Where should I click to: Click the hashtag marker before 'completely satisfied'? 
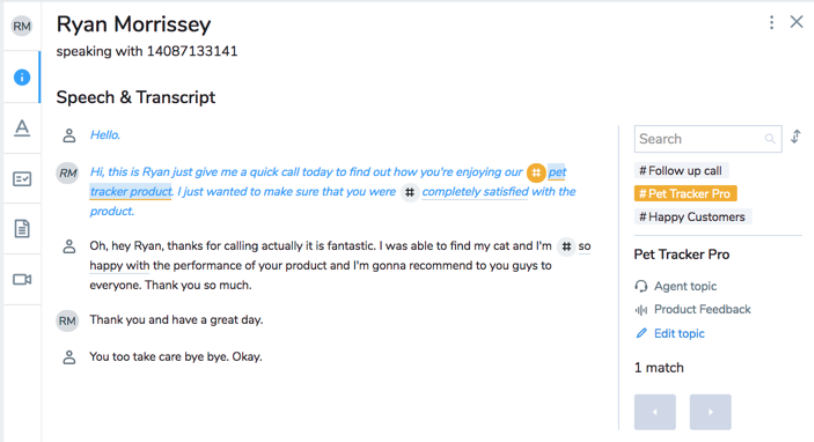tap(410, 192)
